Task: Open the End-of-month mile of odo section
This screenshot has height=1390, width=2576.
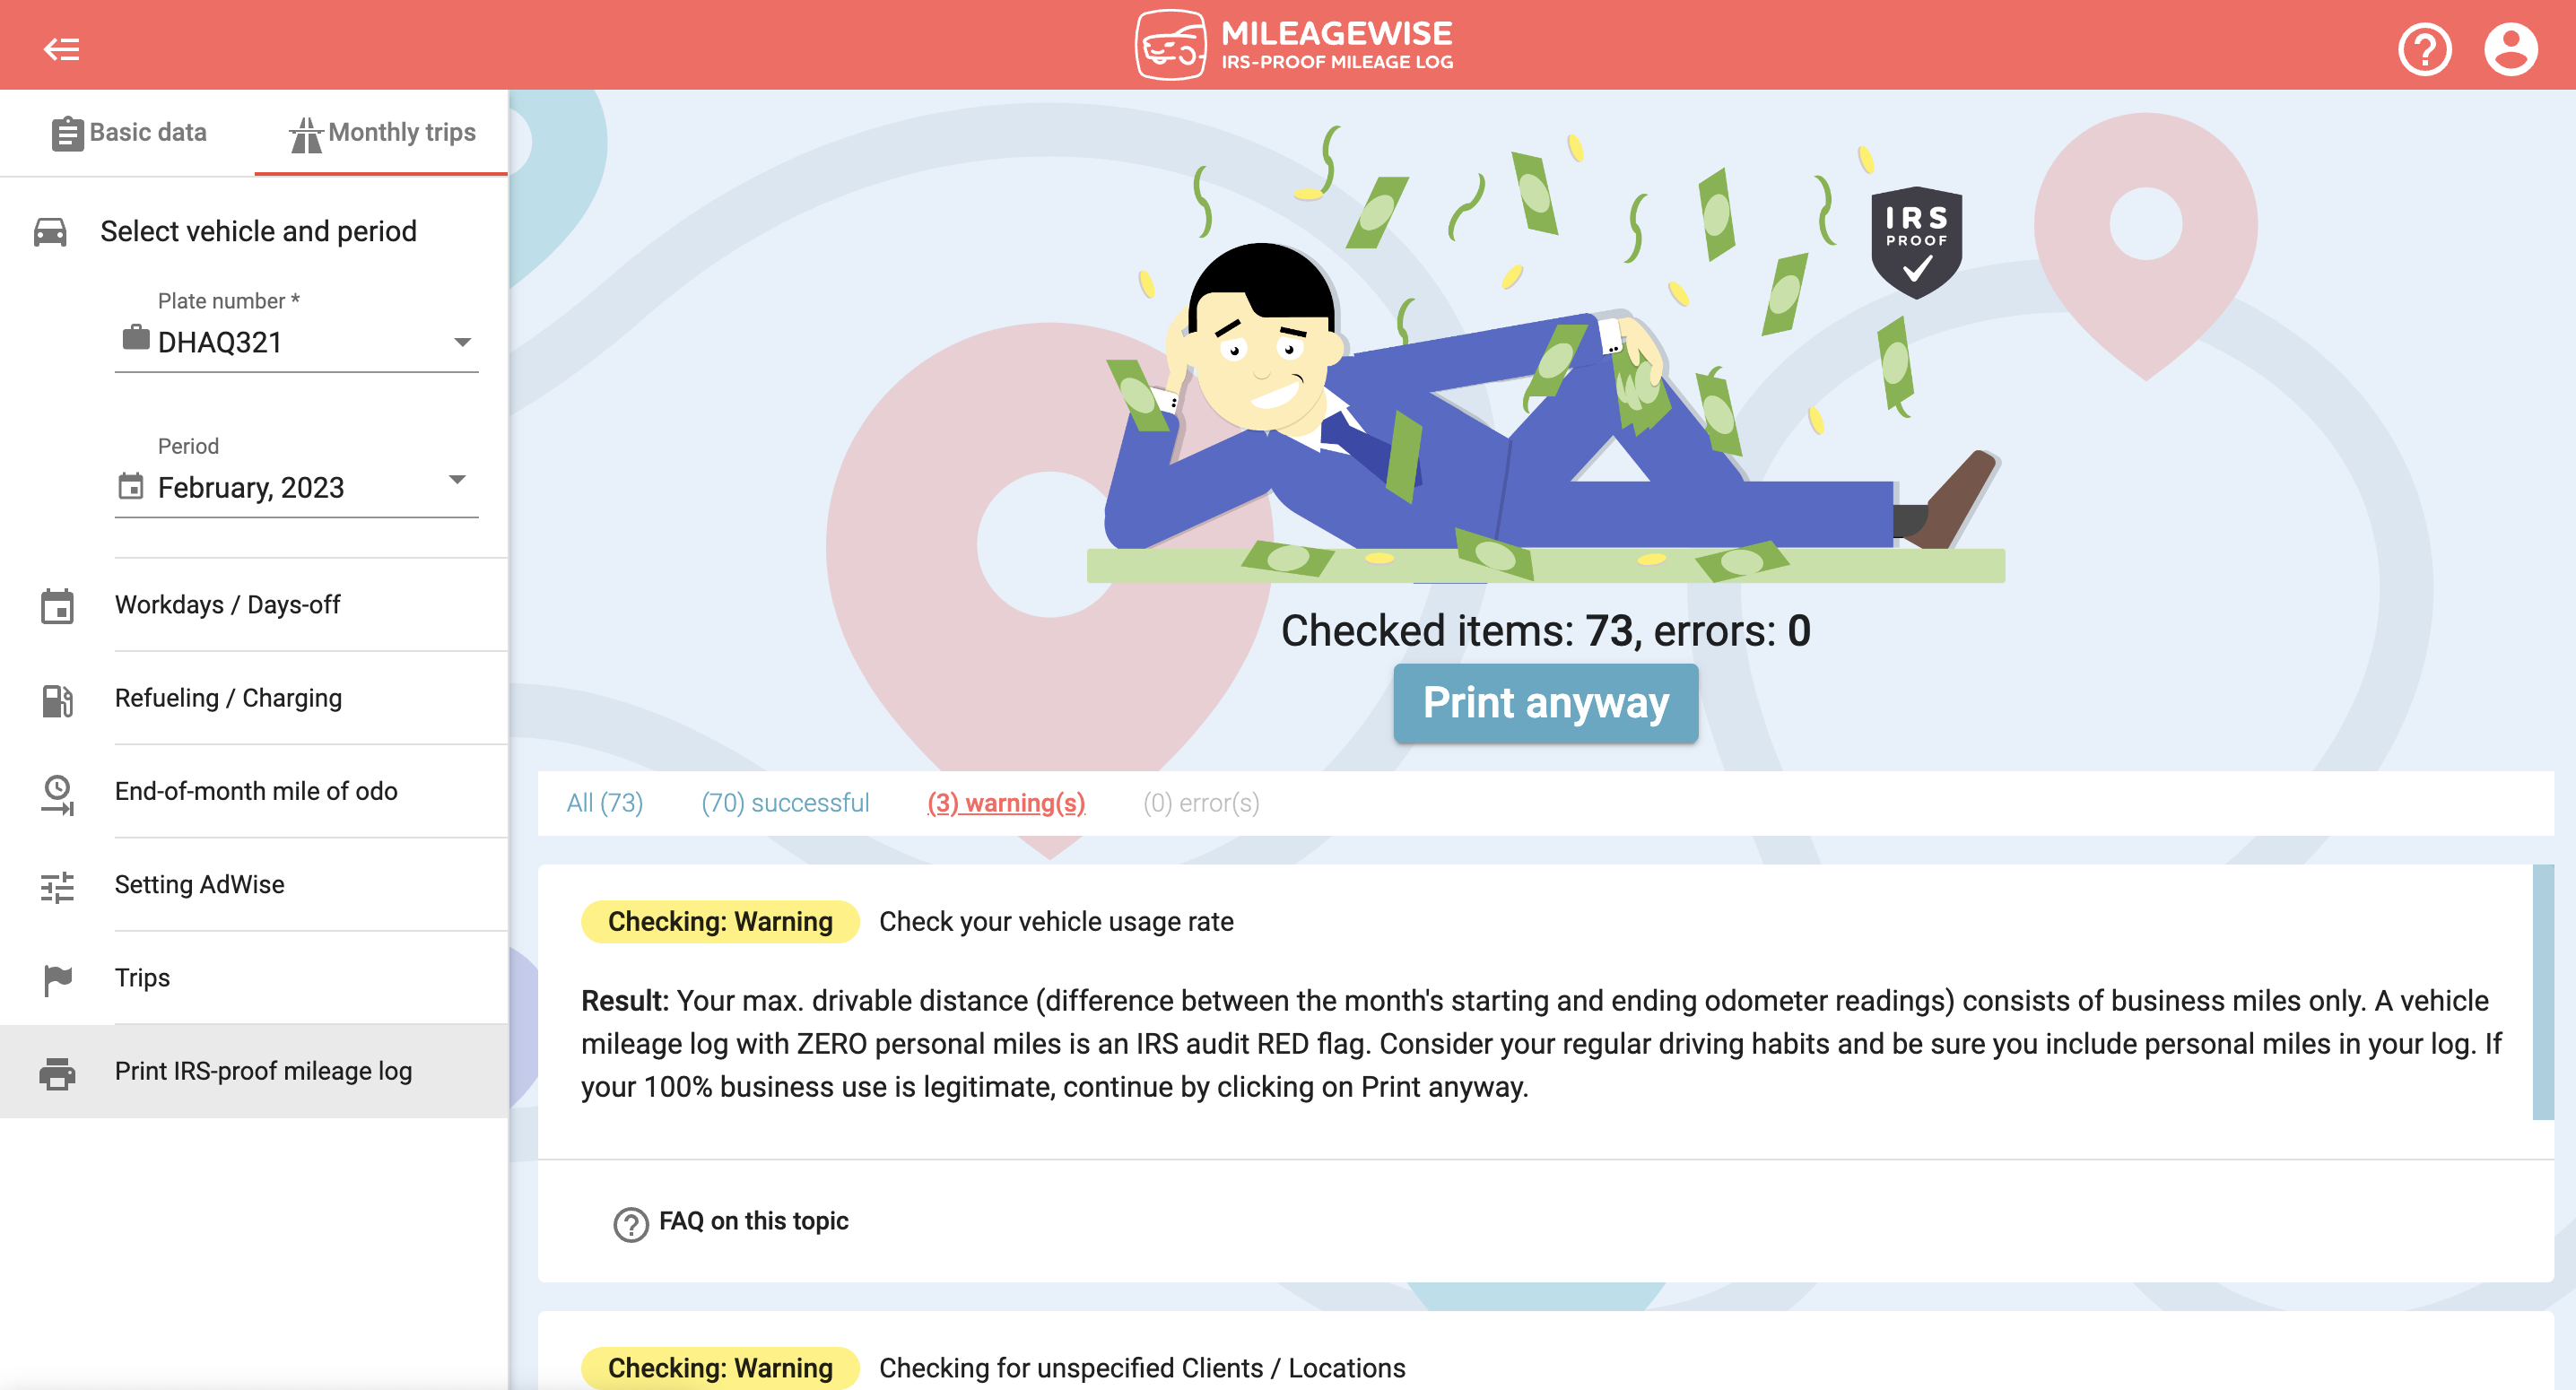Action: 253,789
